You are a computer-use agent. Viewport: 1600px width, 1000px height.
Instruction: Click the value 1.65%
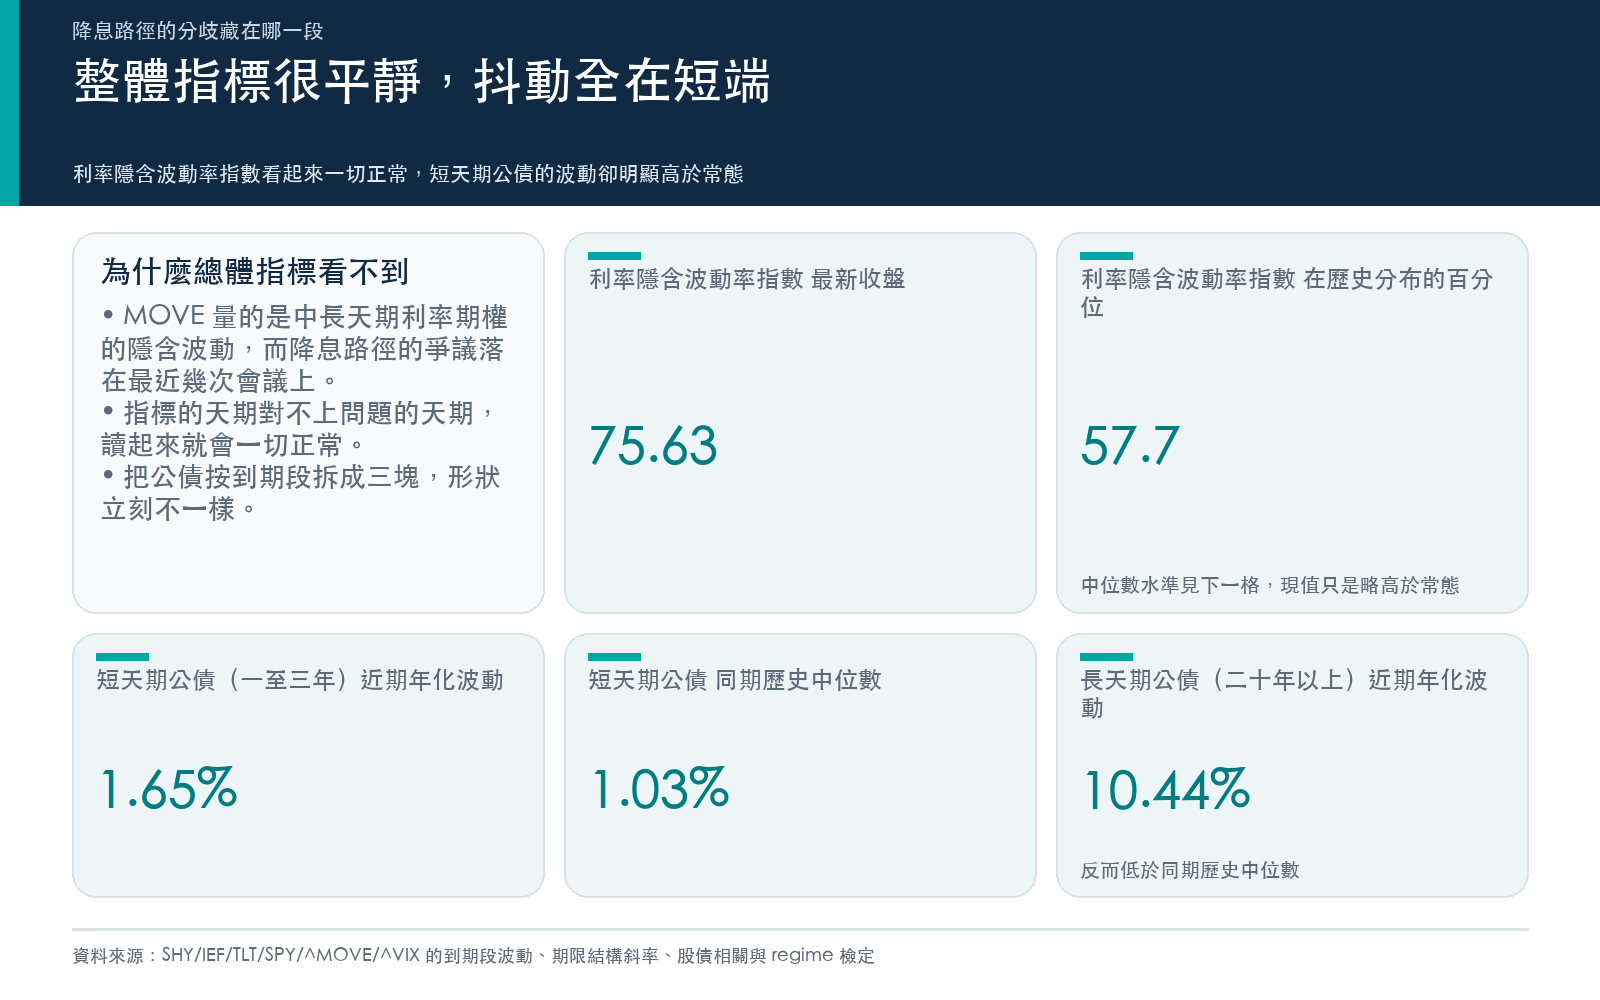[x=168, y=789]
